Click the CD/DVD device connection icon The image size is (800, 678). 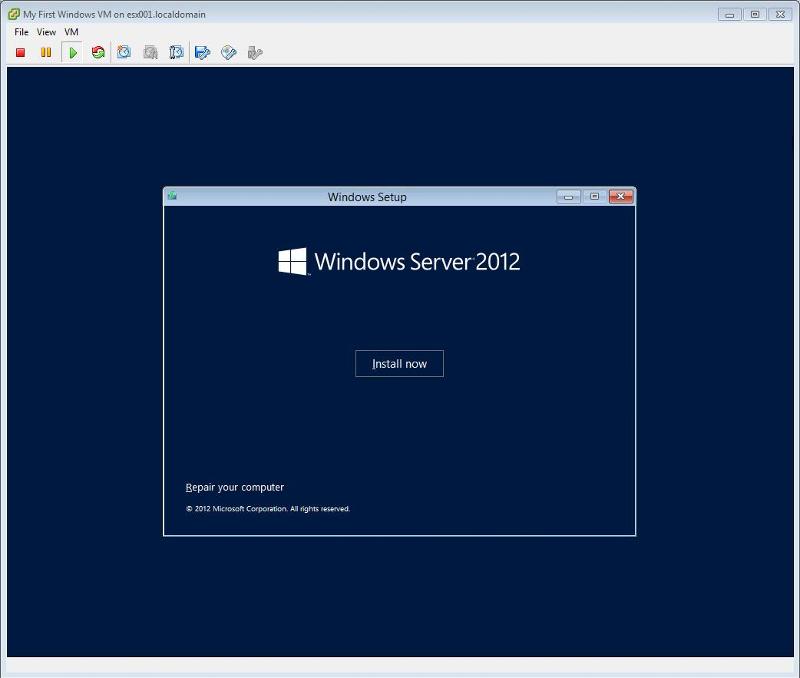(229, 53)
